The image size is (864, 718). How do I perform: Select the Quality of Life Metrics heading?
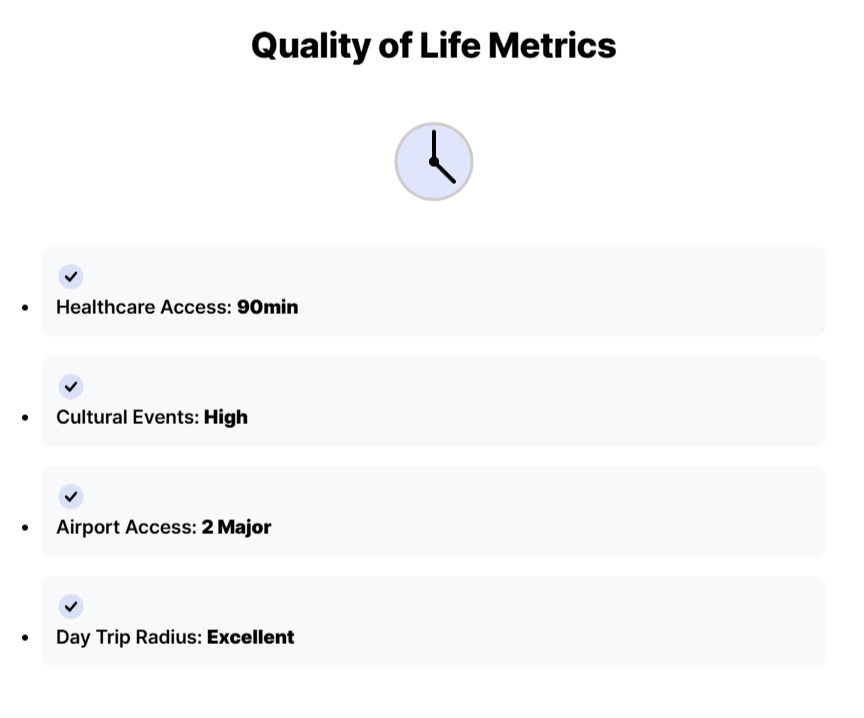coord(433,46)
